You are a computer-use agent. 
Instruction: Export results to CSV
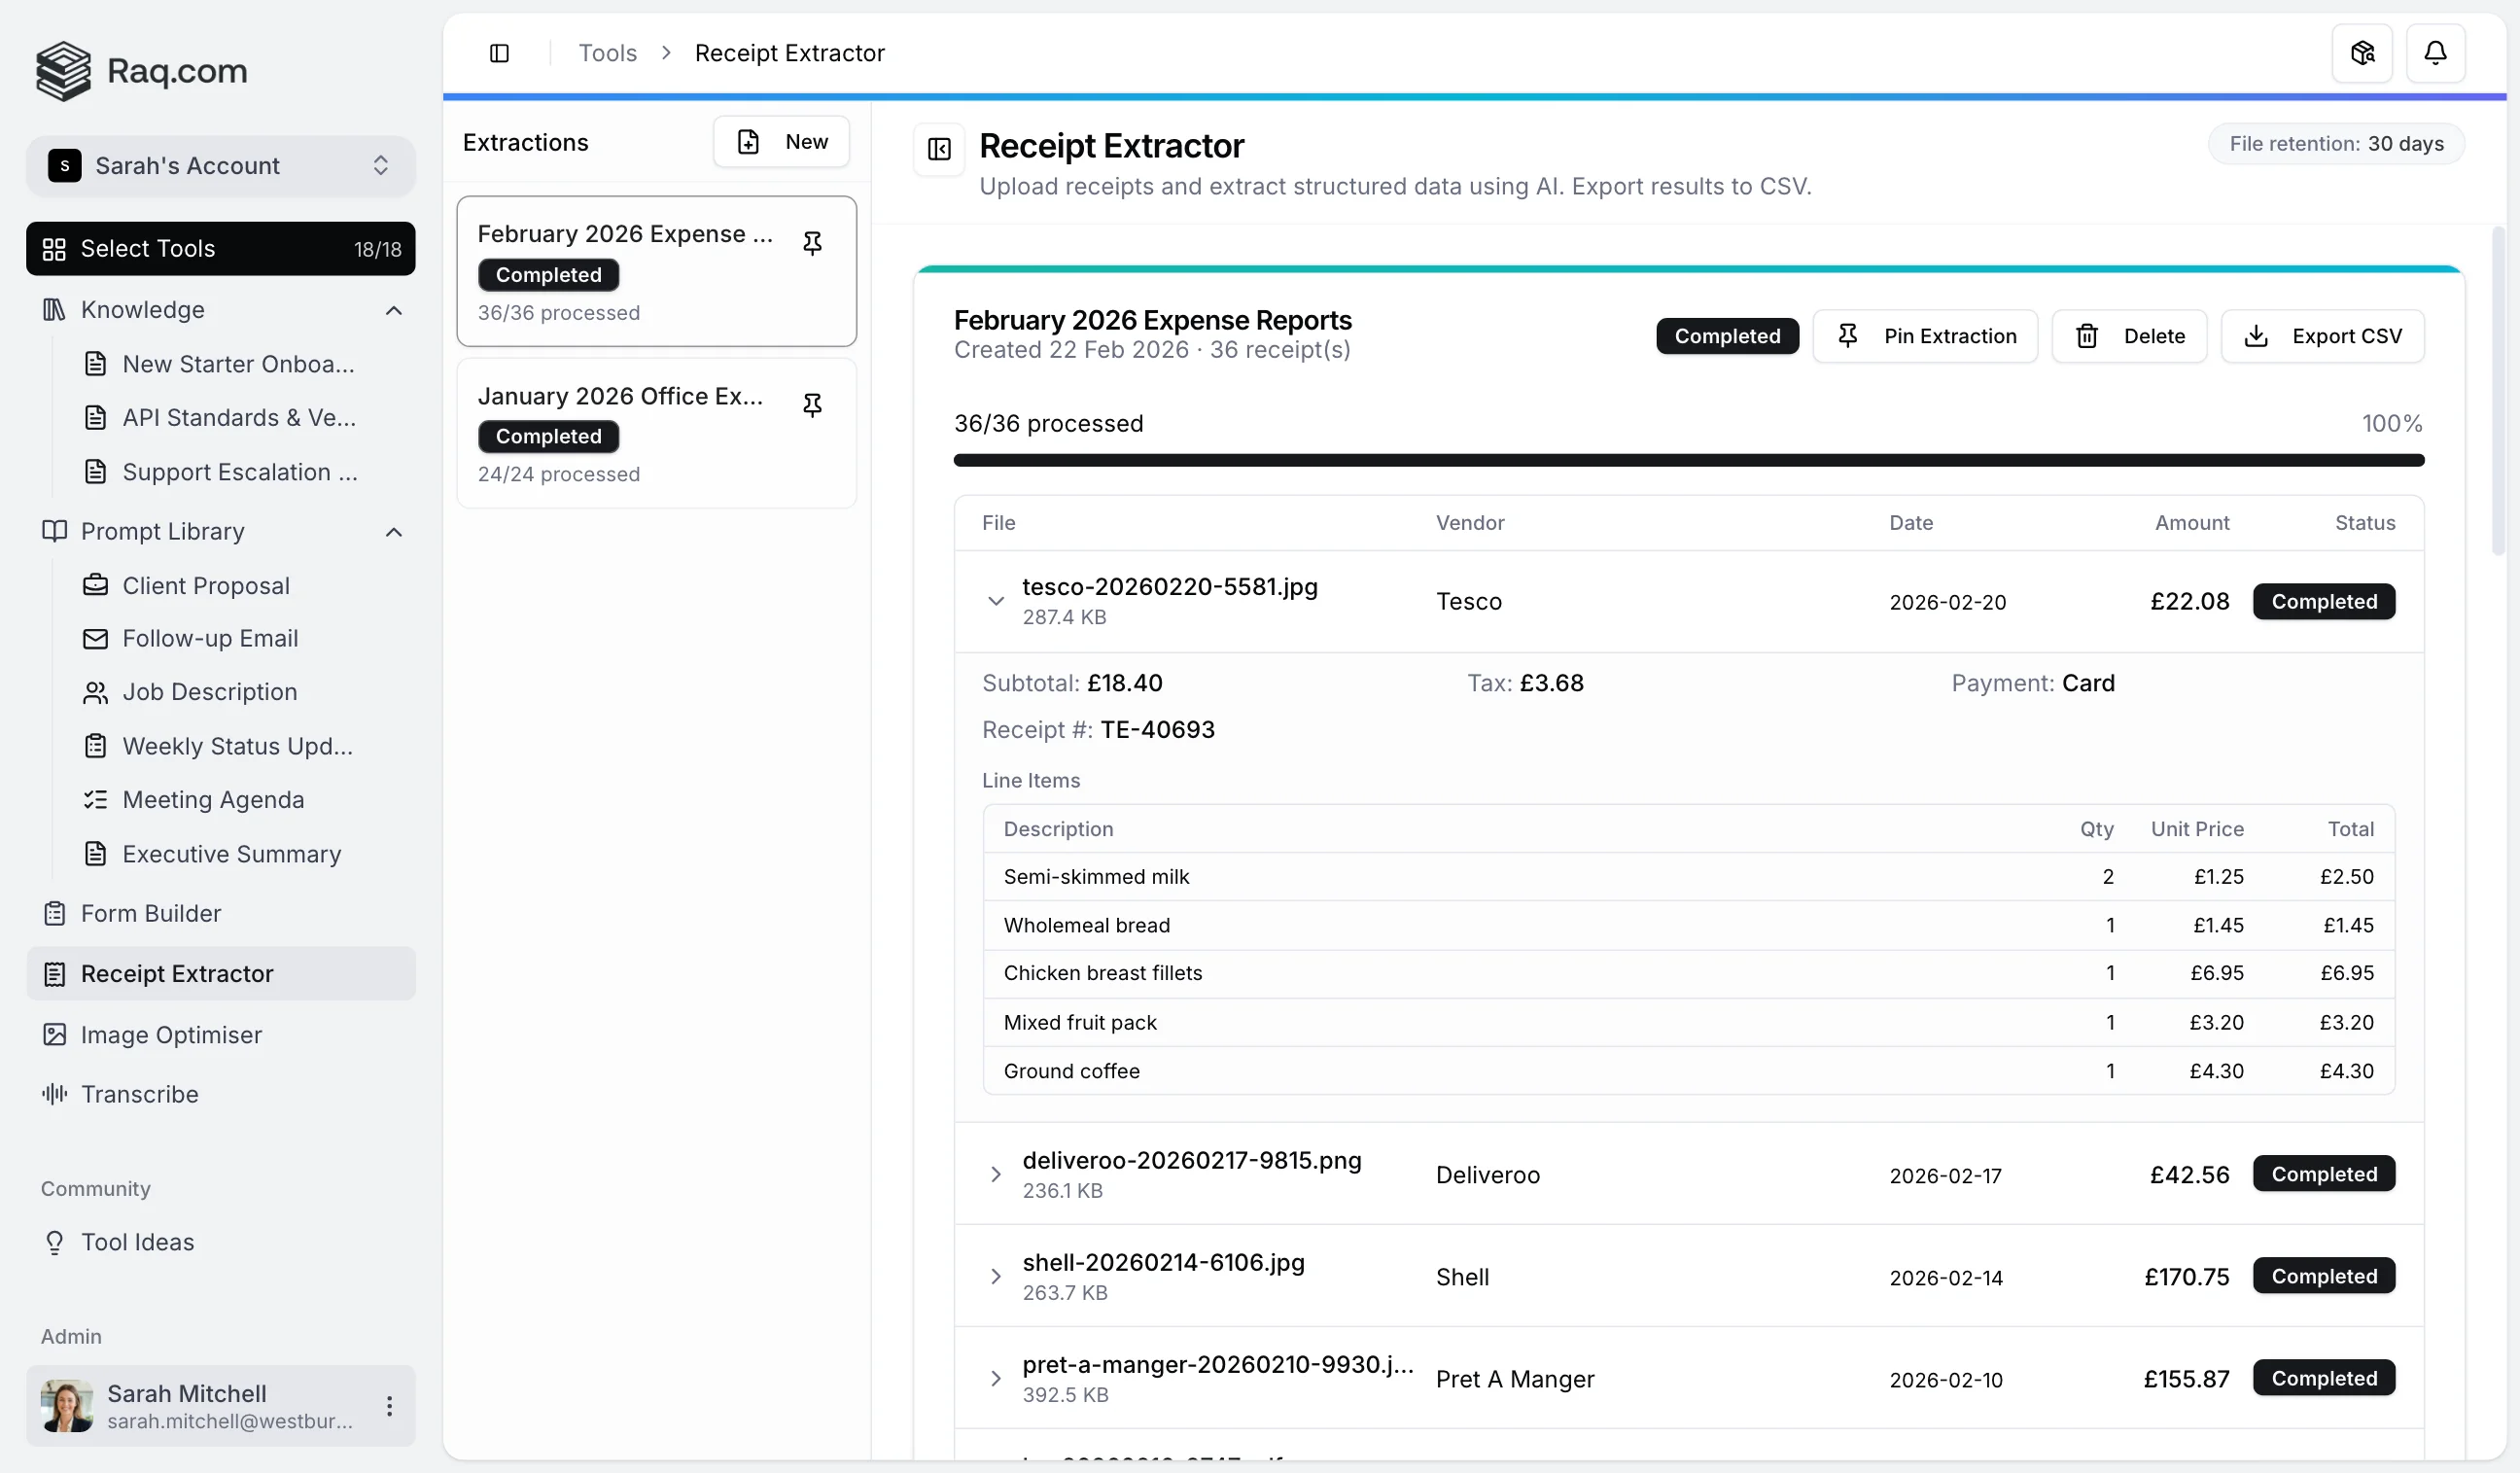coord(2321,336)
